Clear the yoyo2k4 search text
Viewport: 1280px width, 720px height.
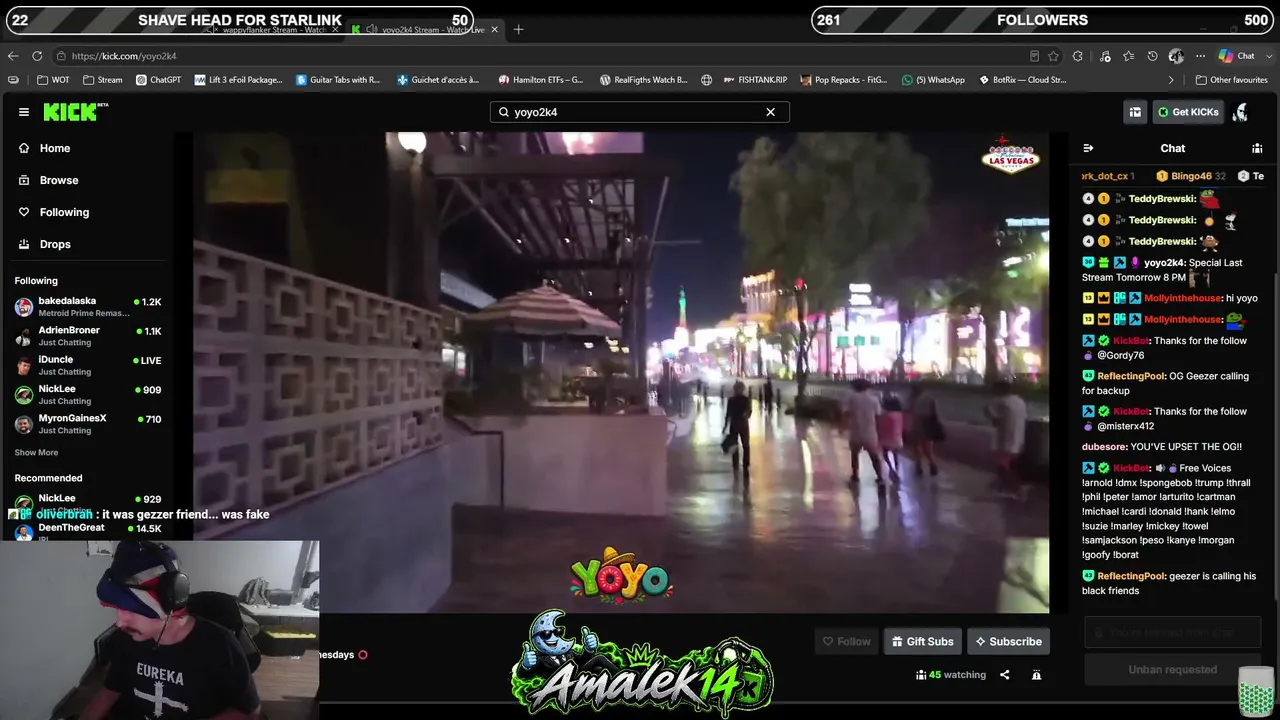[770, 112]
